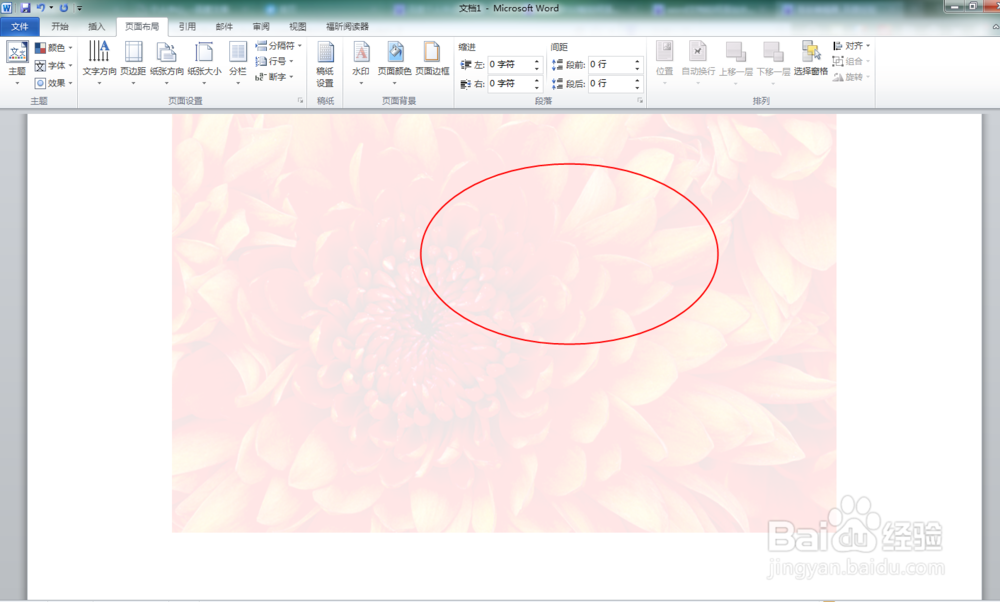This screenshot has width=1000, height=602.
Task: Switch to the 视图 ribbon tab
Action: pyautogui.click(x=296, y=27)
